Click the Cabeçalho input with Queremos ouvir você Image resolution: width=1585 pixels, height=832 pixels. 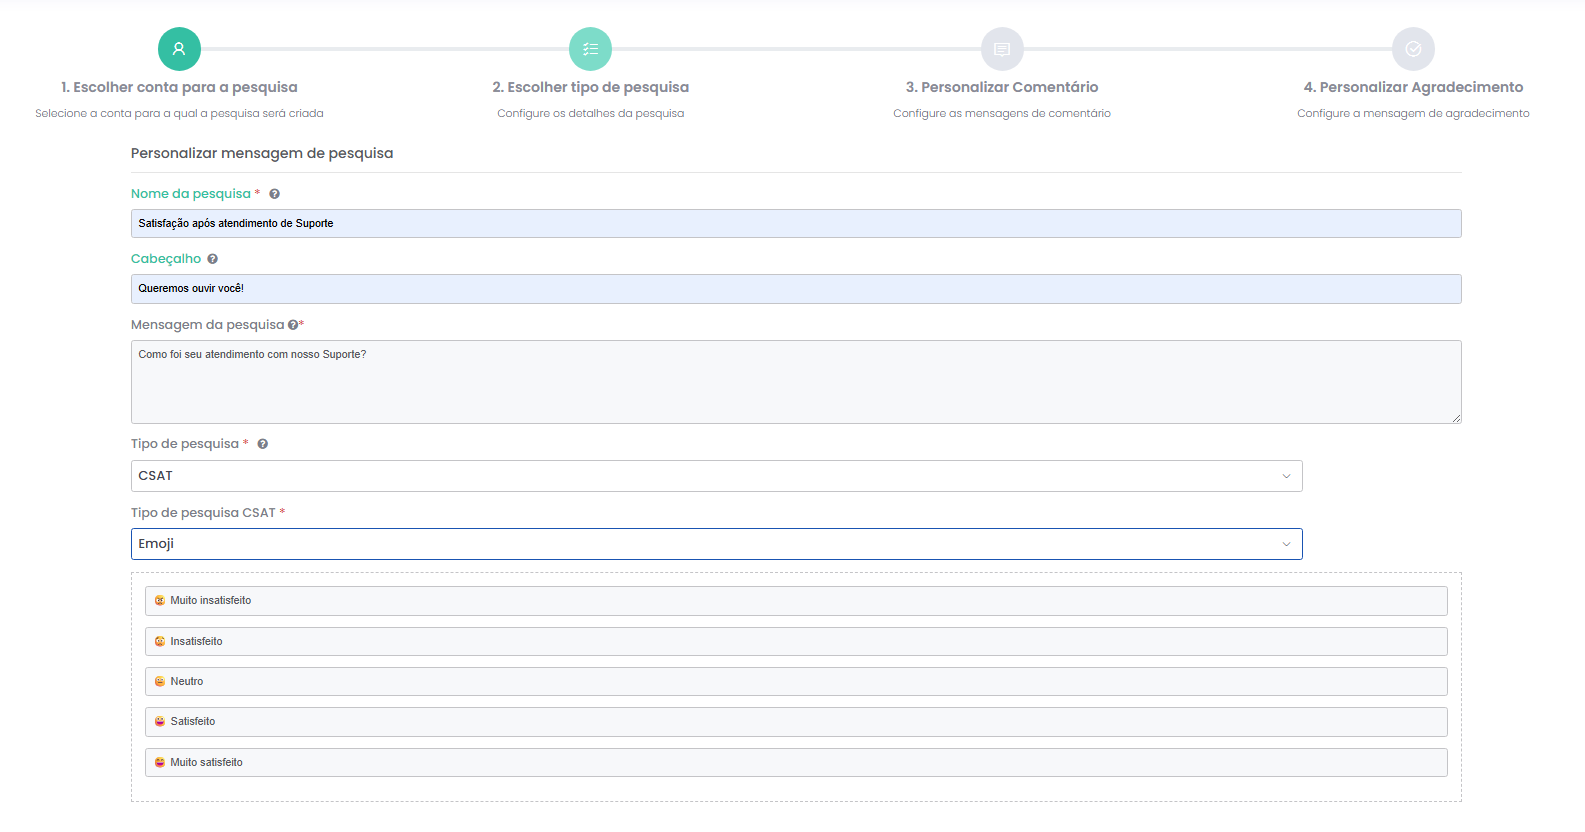tap(795, 289)
